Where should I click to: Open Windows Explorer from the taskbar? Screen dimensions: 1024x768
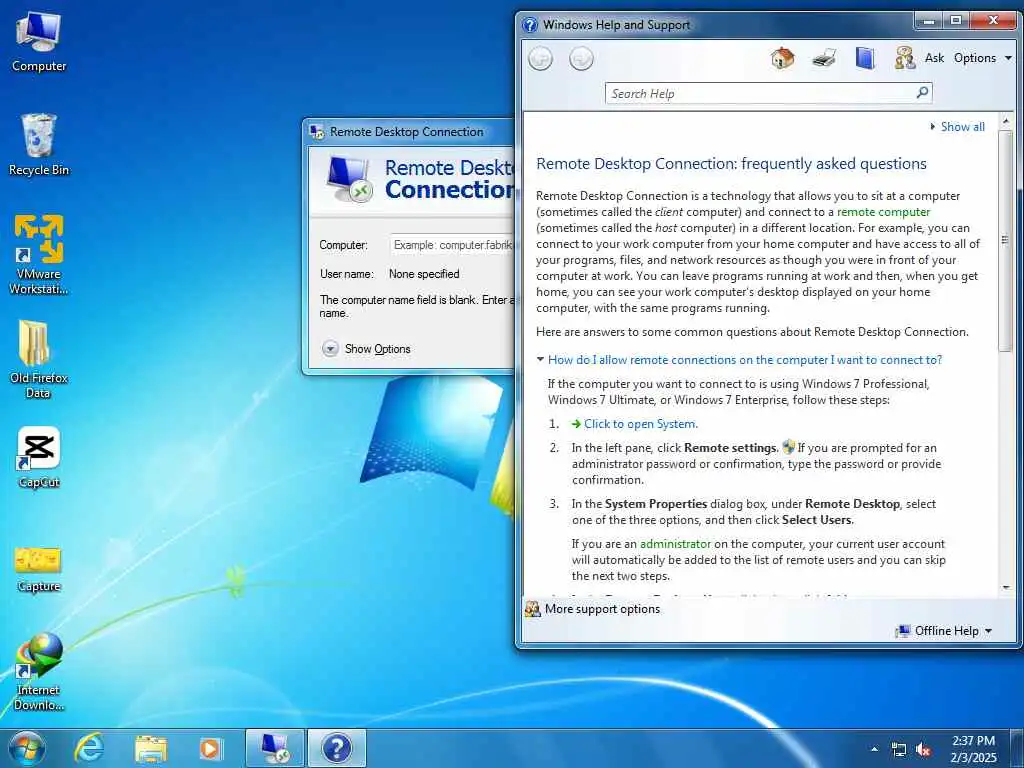pyautogui.click(x=150, y=749)
